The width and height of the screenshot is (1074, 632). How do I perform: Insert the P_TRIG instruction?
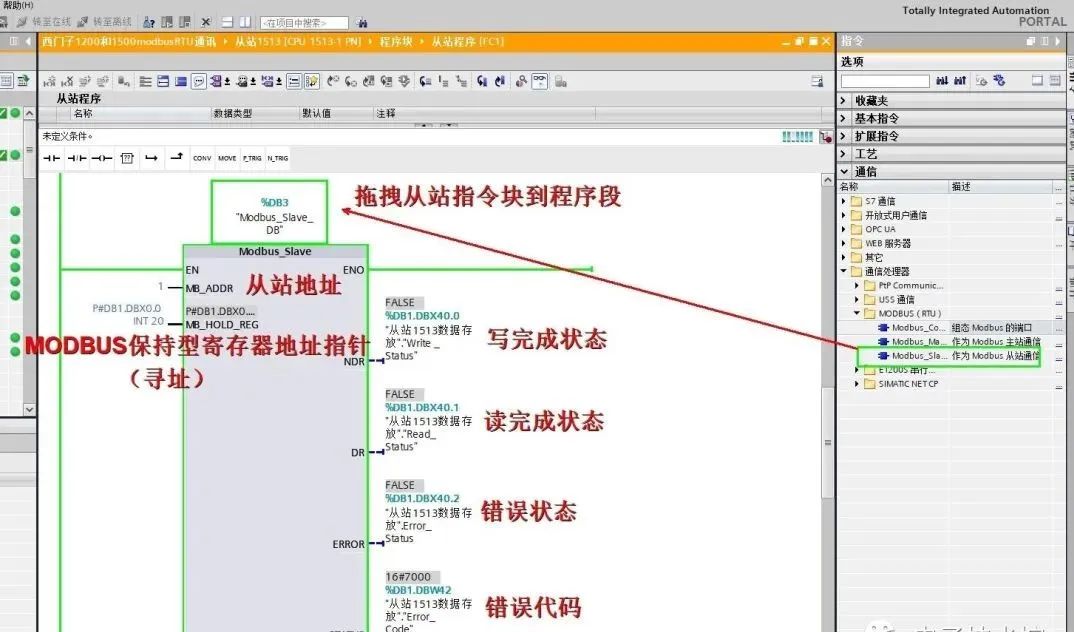click(x=252, y=158)
